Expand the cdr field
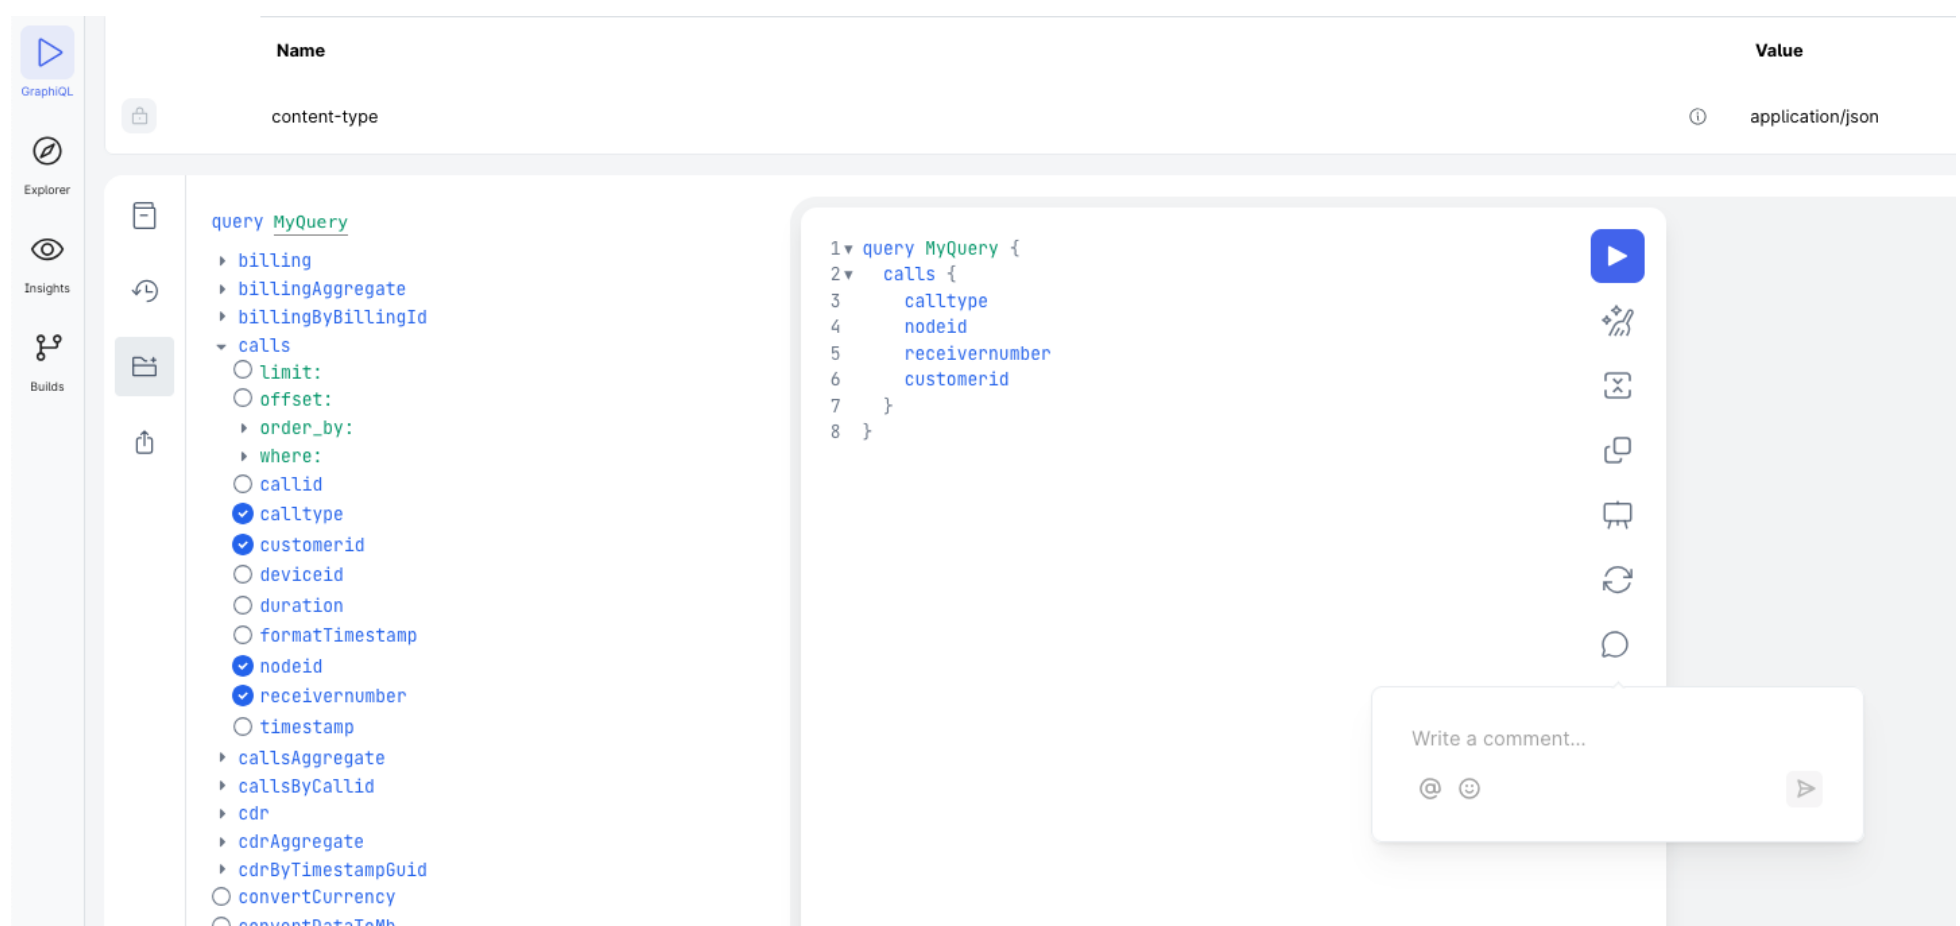The height and width of the screenshot is (926, 1960). click(222, 814)
